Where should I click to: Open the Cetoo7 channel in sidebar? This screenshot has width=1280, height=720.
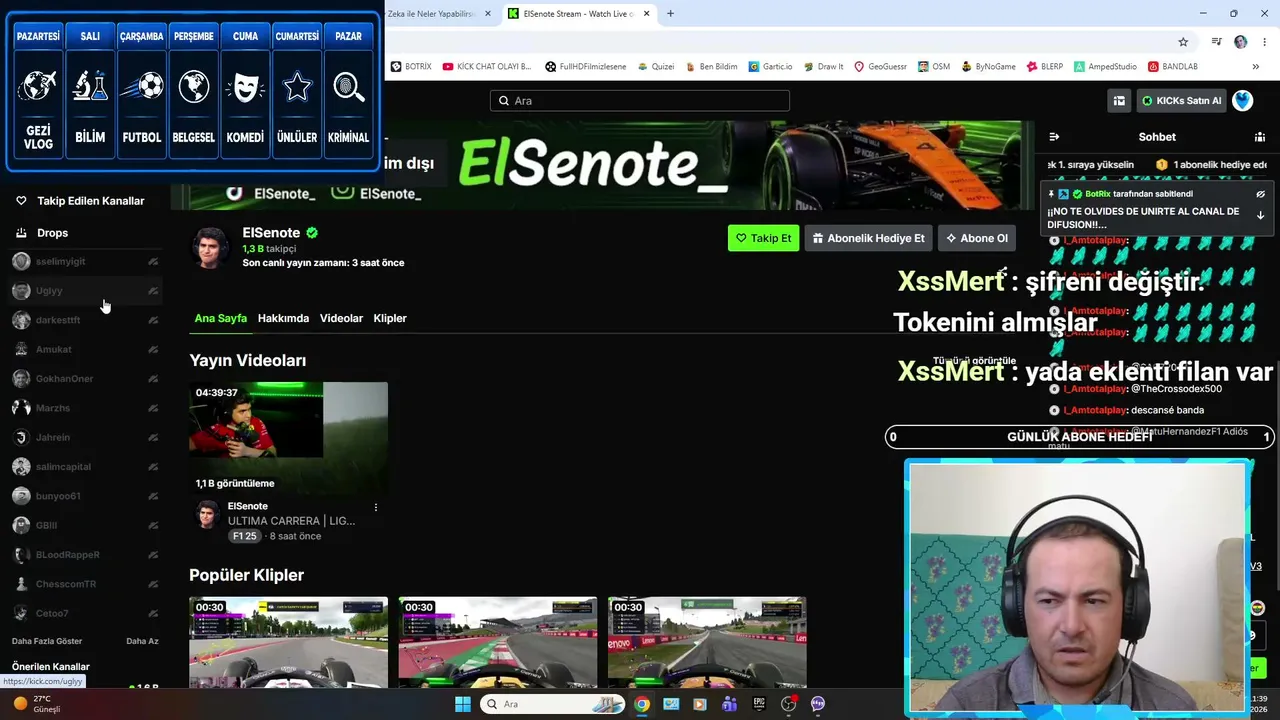[x=85, y=613]
